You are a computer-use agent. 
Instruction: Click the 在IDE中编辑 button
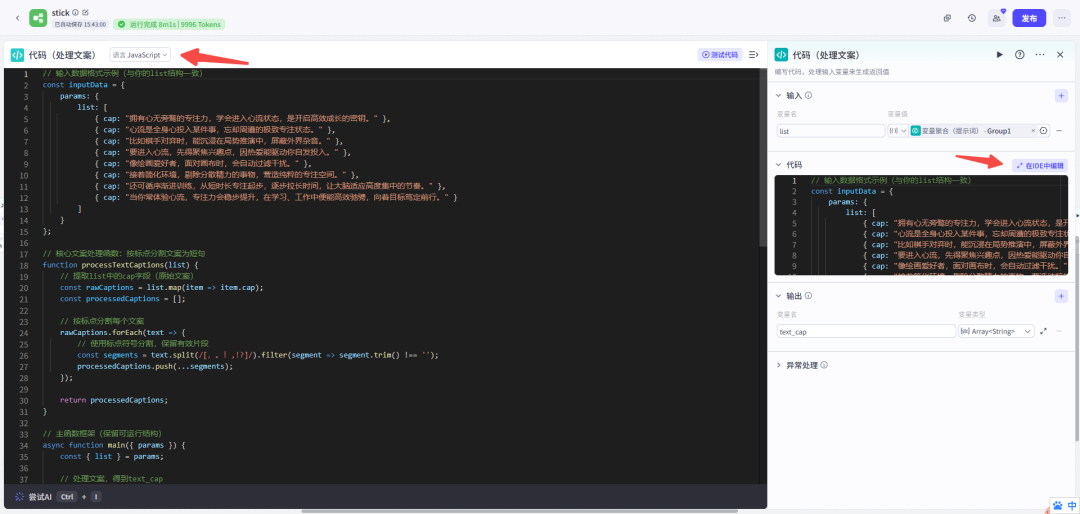1040,165
